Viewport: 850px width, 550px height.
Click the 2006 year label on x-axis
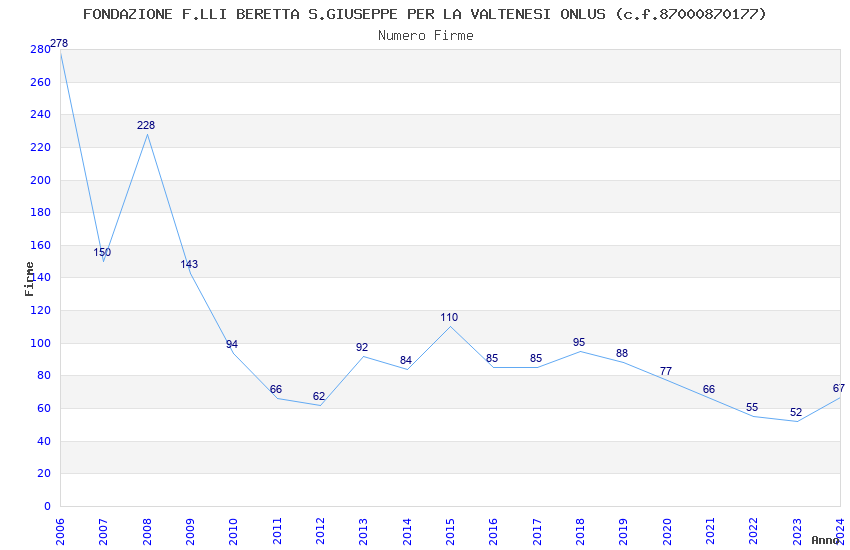click(60, 531)
